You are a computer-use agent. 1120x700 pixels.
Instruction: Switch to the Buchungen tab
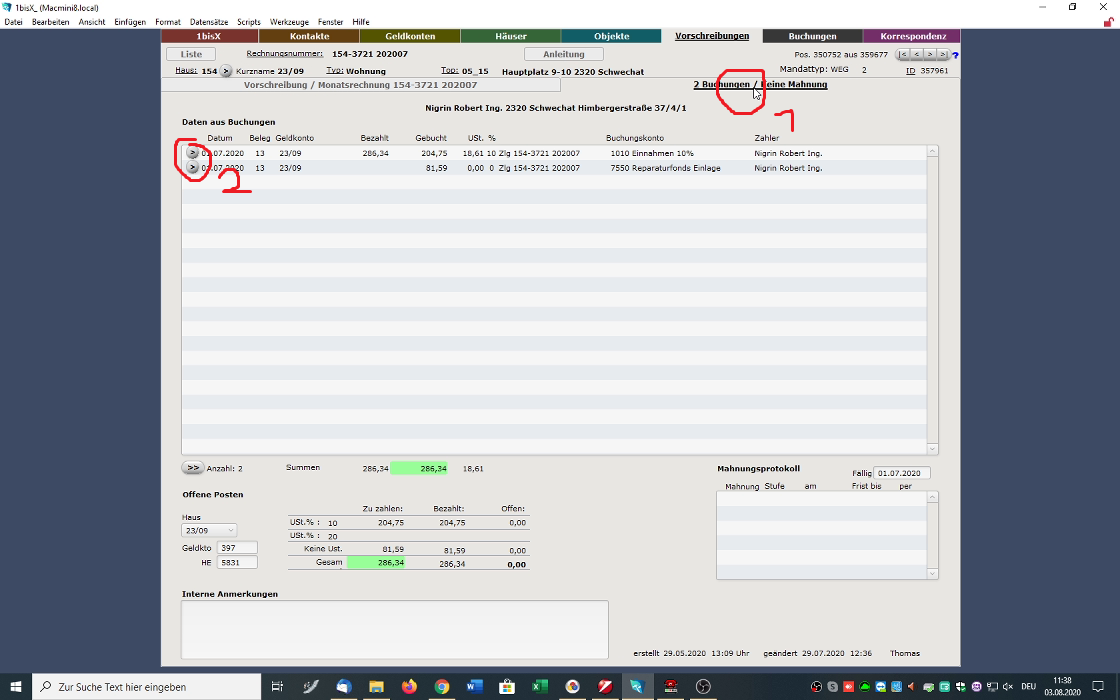(x=812, y=36)
